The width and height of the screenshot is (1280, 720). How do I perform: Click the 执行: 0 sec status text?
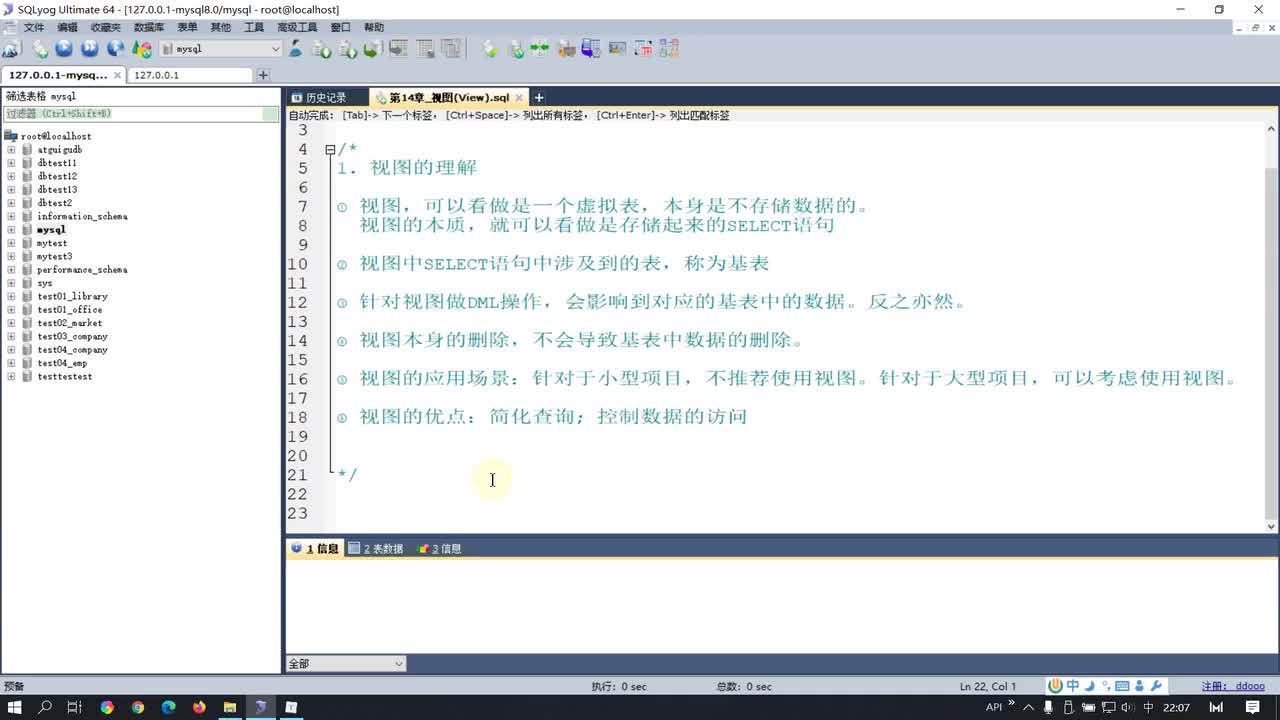[x=619, y=687]
